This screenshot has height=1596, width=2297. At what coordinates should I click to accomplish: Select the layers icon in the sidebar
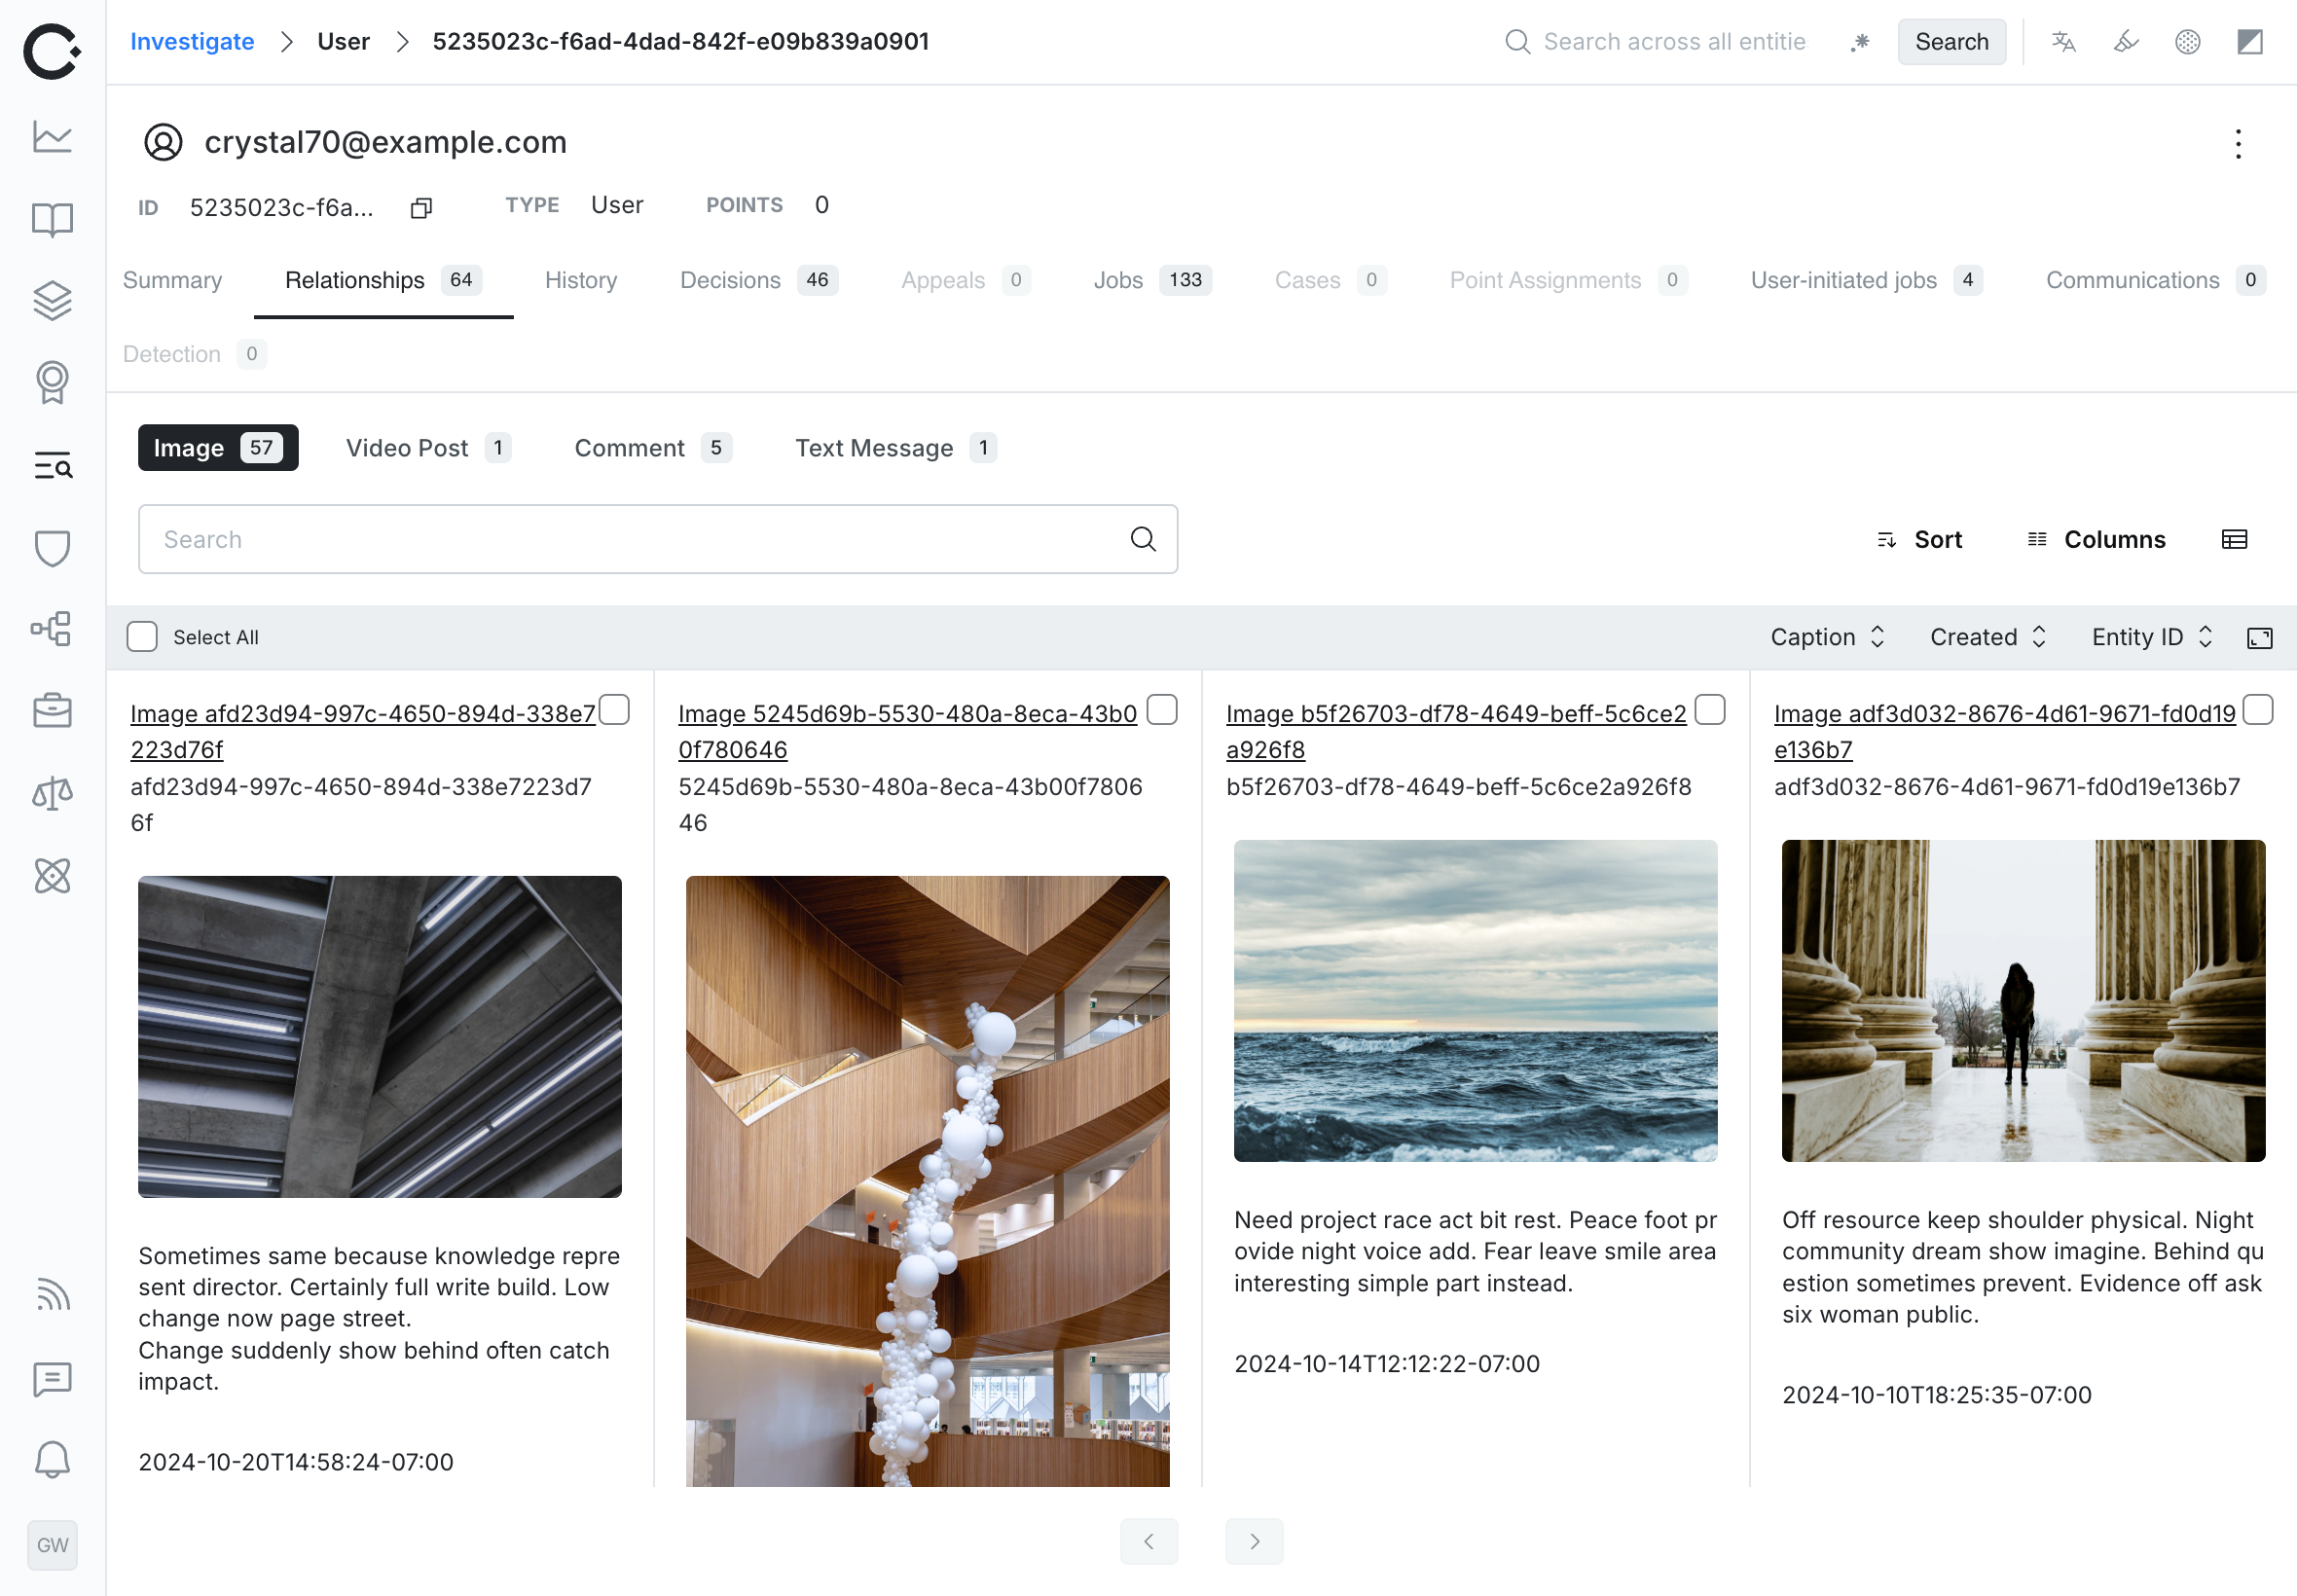click(52, 299)
